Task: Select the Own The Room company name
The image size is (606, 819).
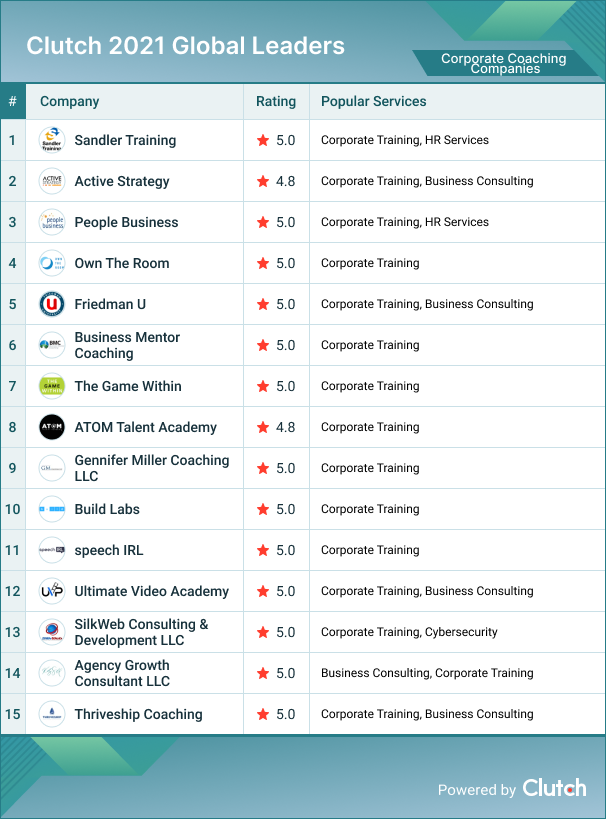Action: [122, 263]
